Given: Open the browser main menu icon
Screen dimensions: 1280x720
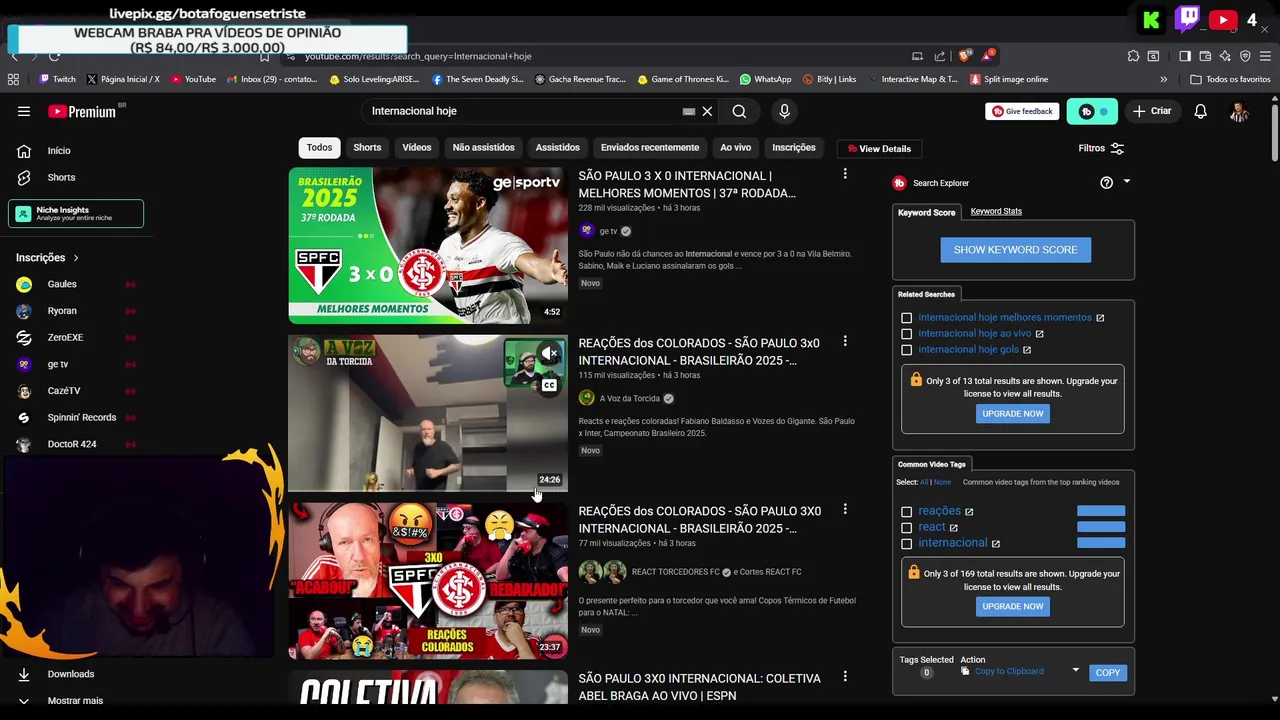Looking at the screenshot, I should (x=1266, y=56).
